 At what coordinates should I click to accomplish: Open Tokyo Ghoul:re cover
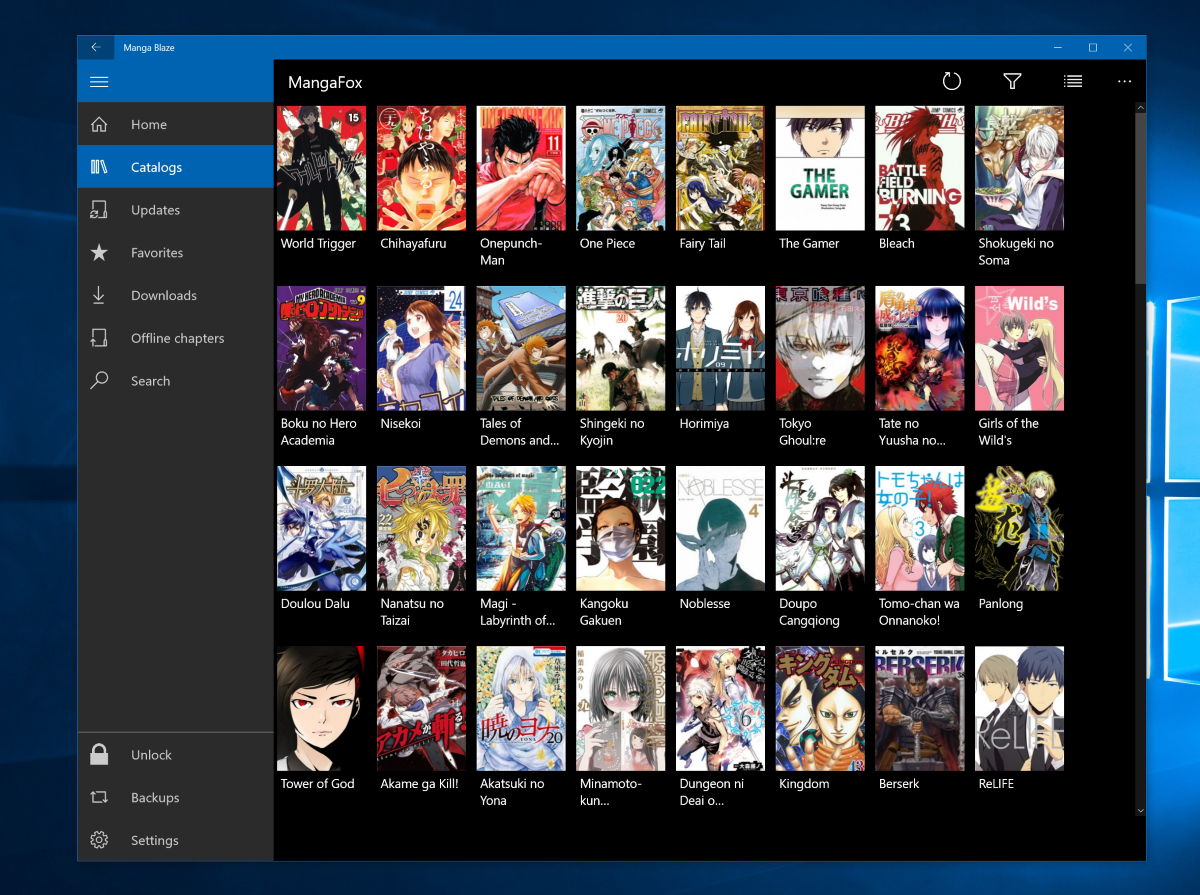820,348
